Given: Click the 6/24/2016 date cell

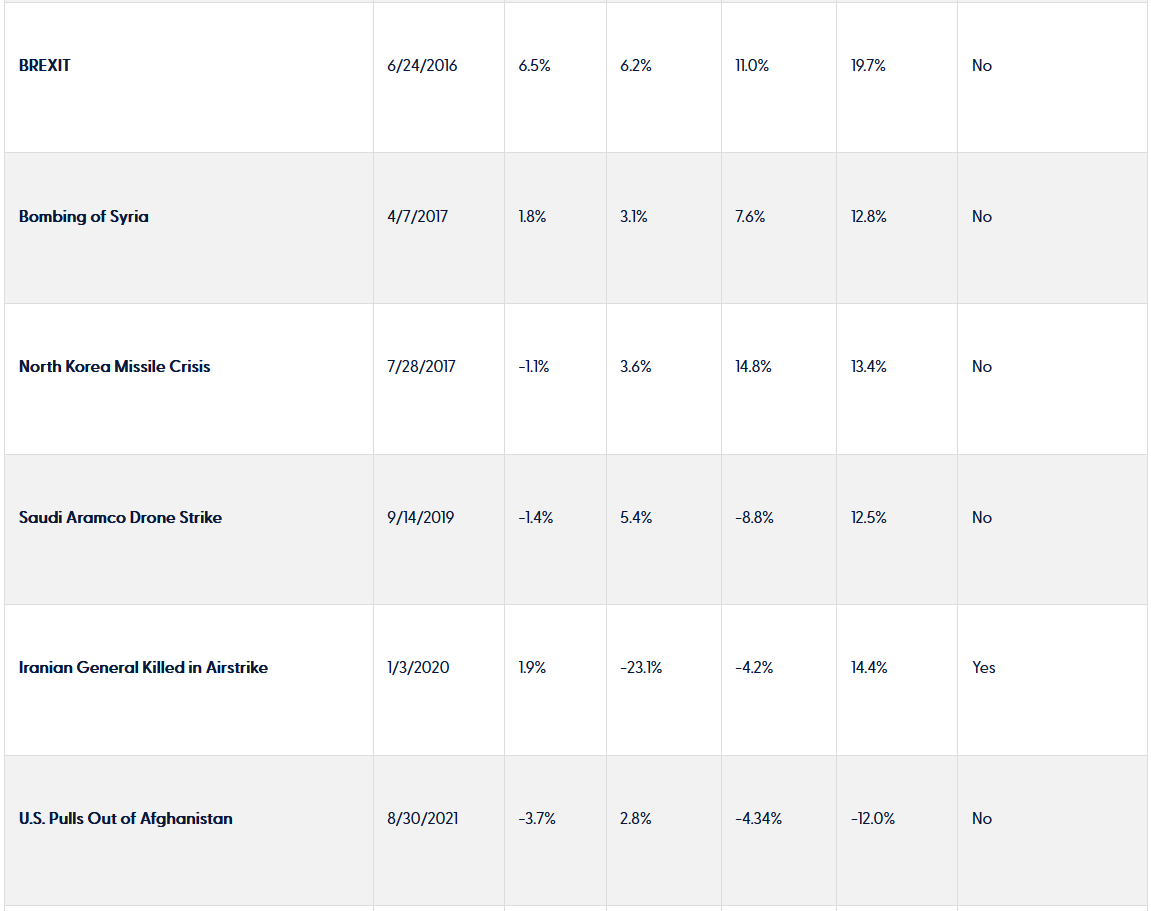Looking at the screenshot, I should click(x=422, y=66).
